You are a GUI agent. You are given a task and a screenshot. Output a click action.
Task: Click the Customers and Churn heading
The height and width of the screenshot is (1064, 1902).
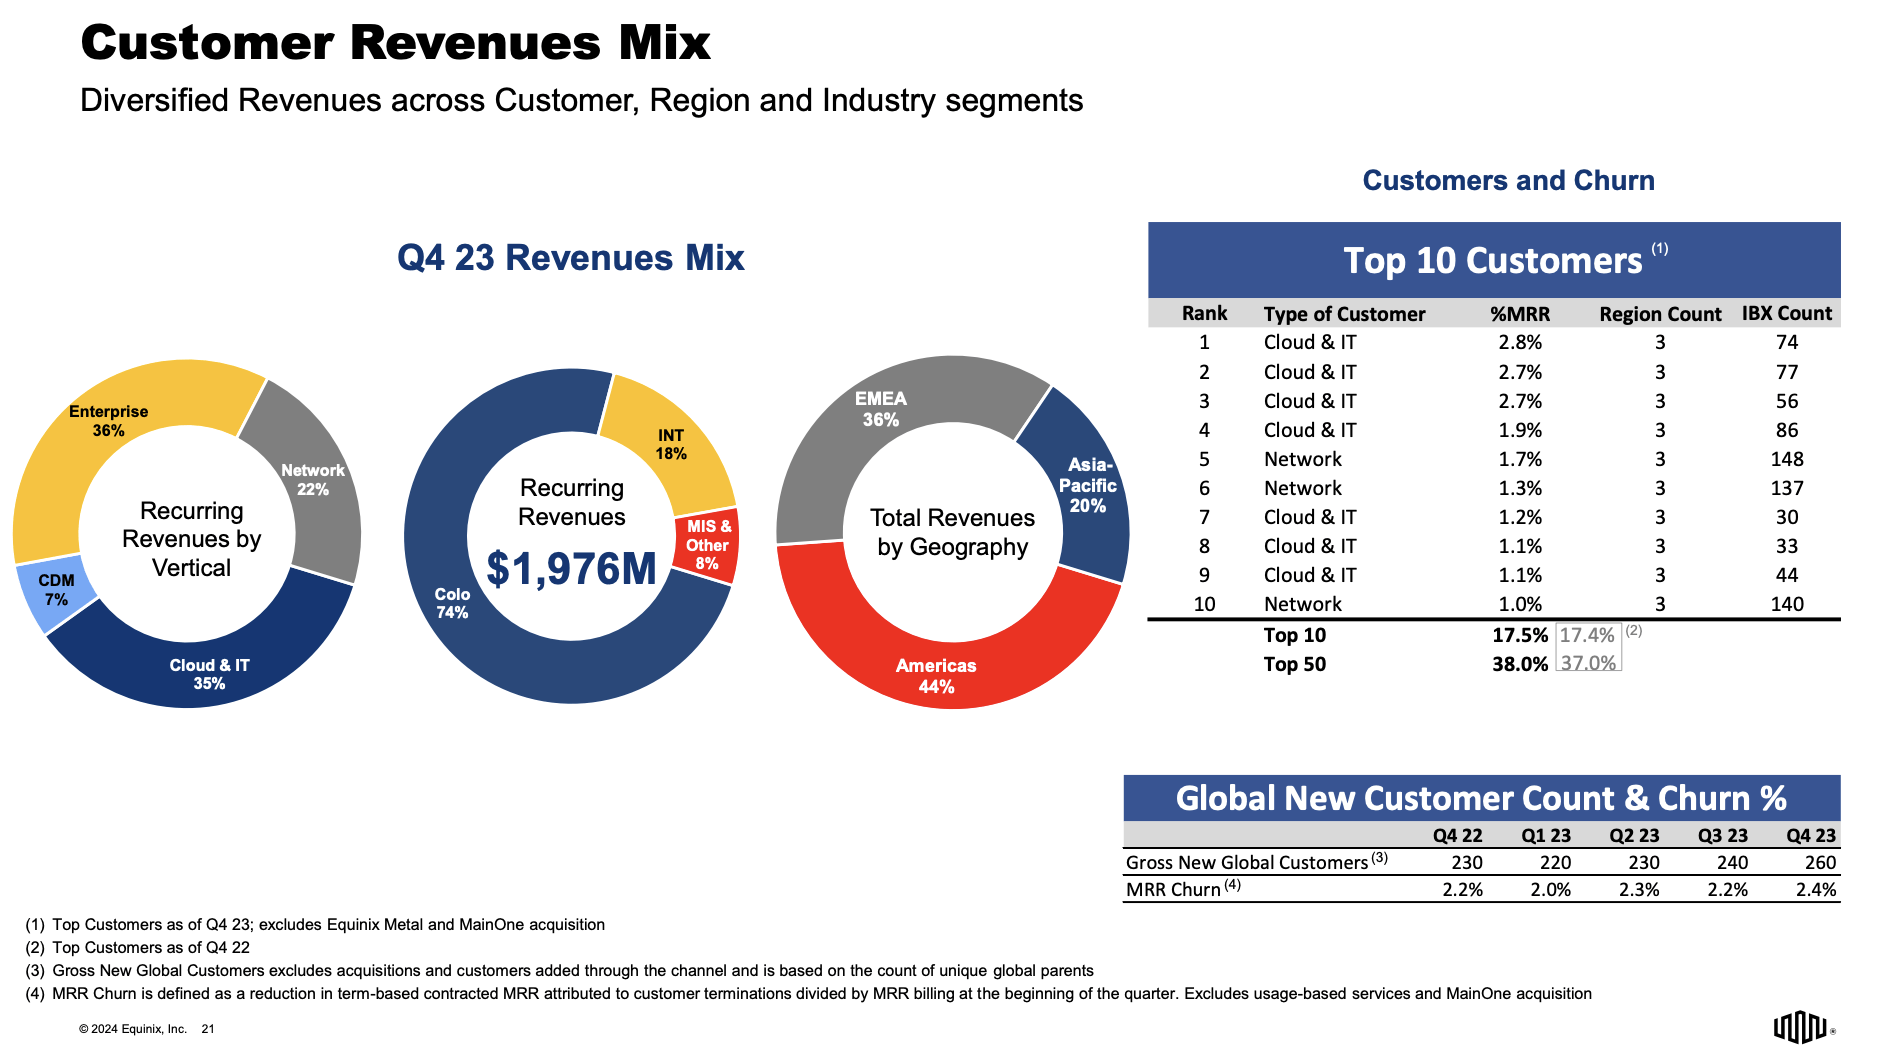click(1508, 180)
